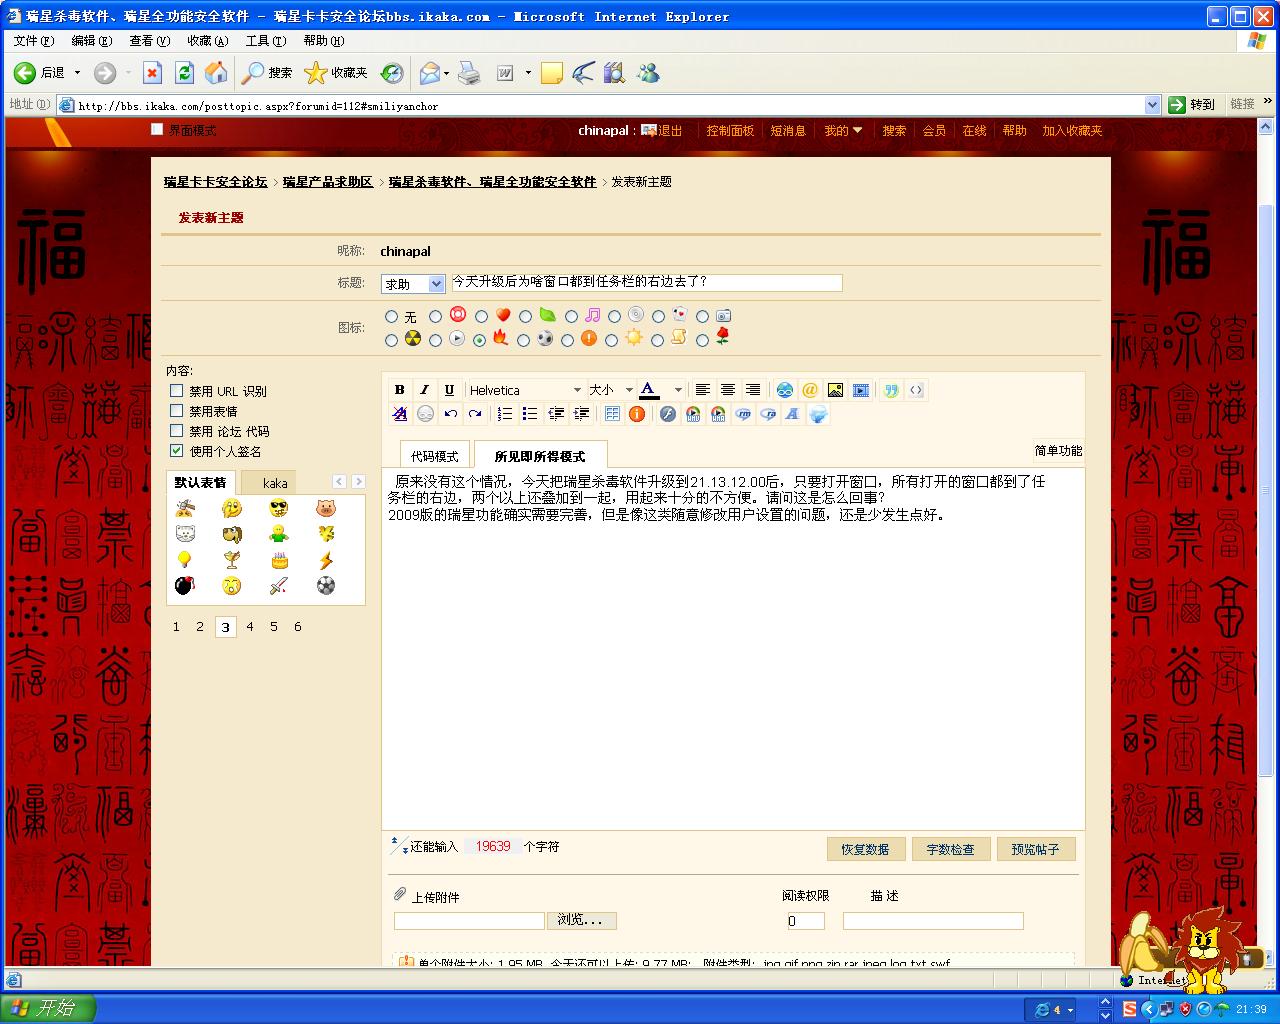This screenshot has height=1024, width=1280.
Task: Open the address bar URL history dropdown
Action: pos(1151,105)
